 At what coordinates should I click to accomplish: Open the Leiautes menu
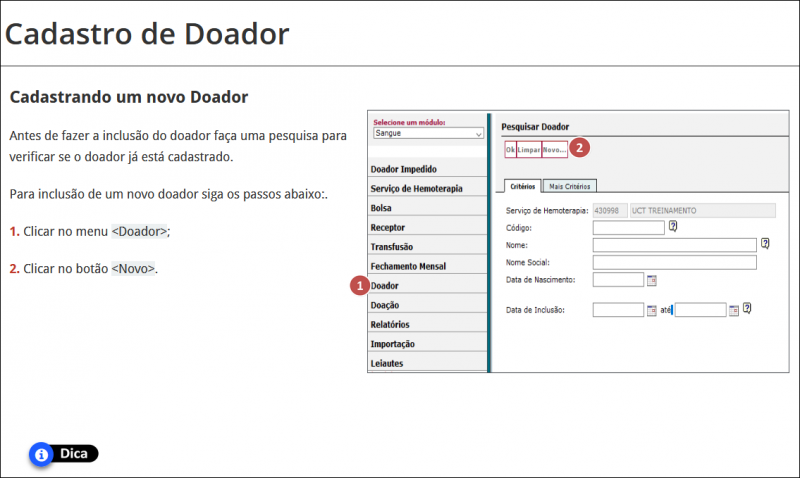[428, 363]
